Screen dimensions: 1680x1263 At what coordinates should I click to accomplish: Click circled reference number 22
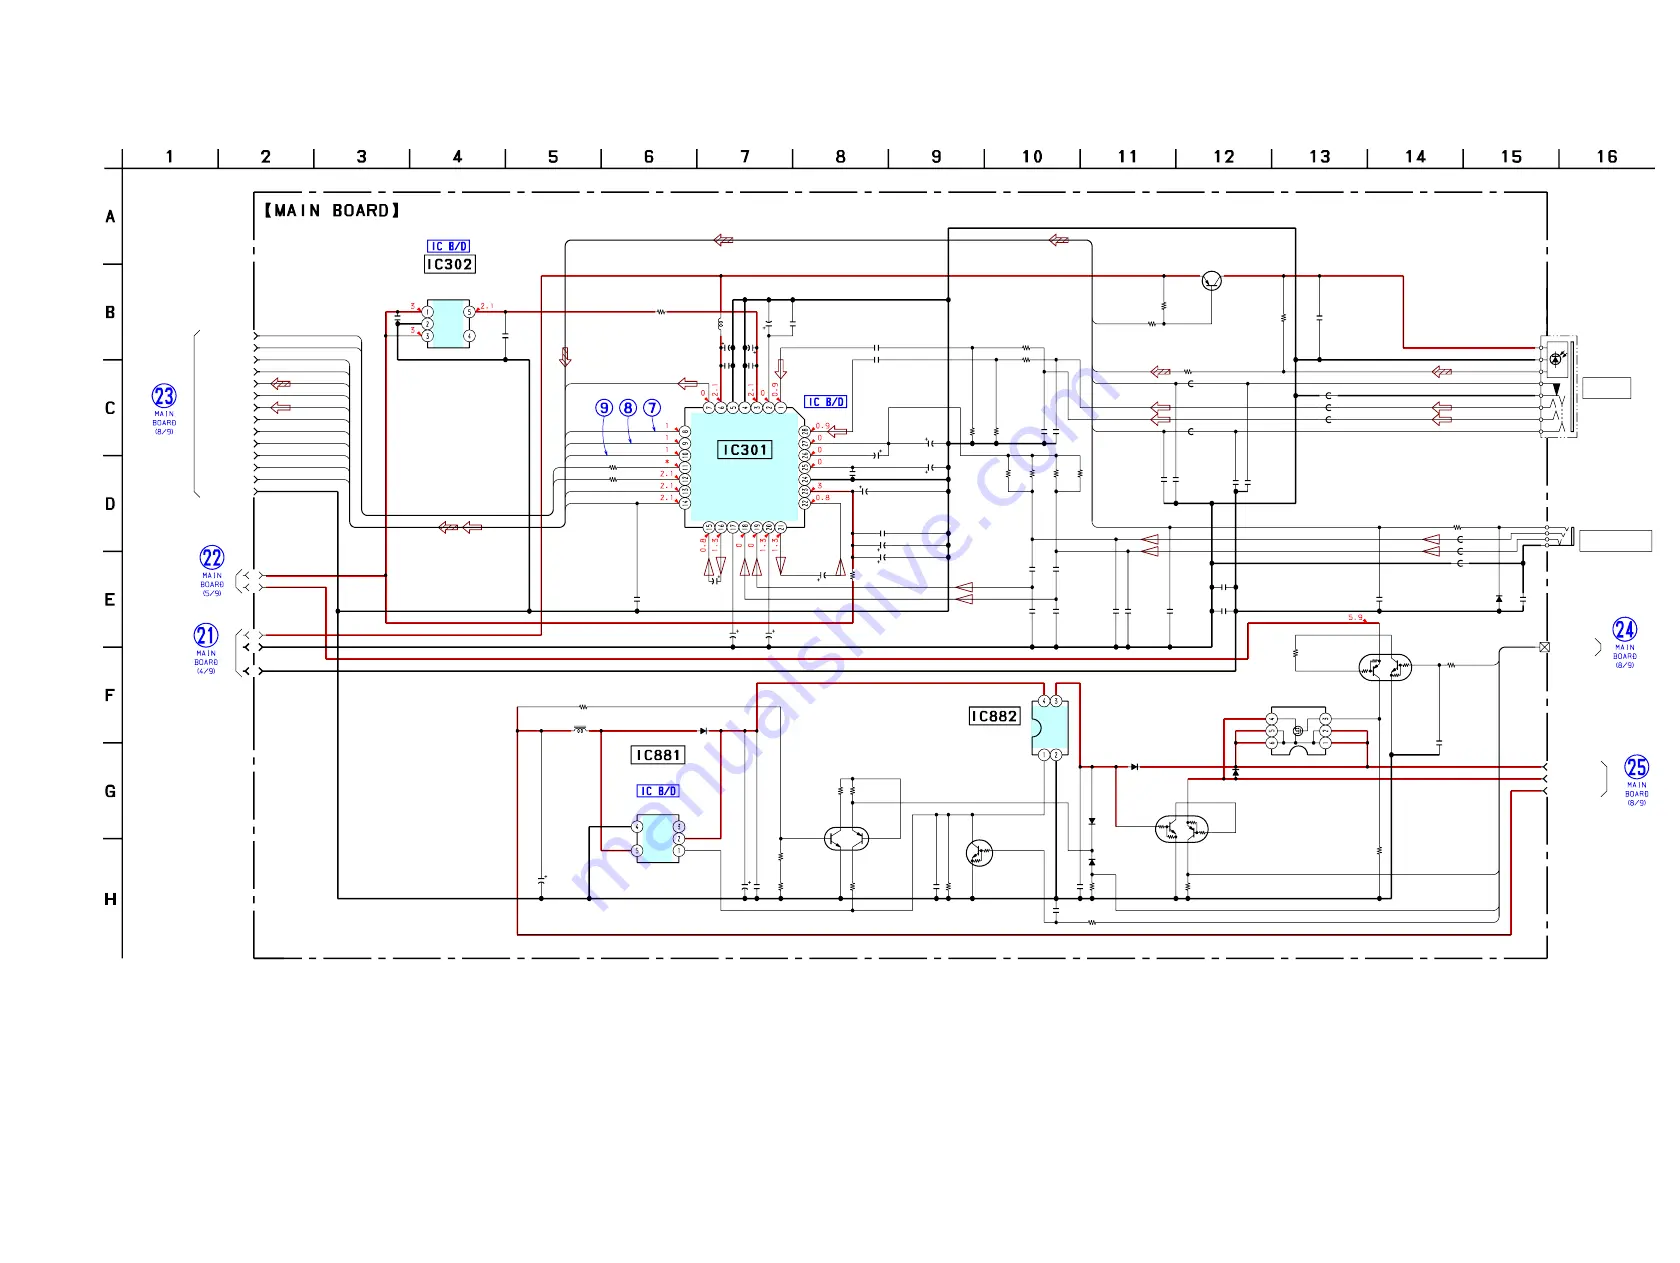click(212, 558)
